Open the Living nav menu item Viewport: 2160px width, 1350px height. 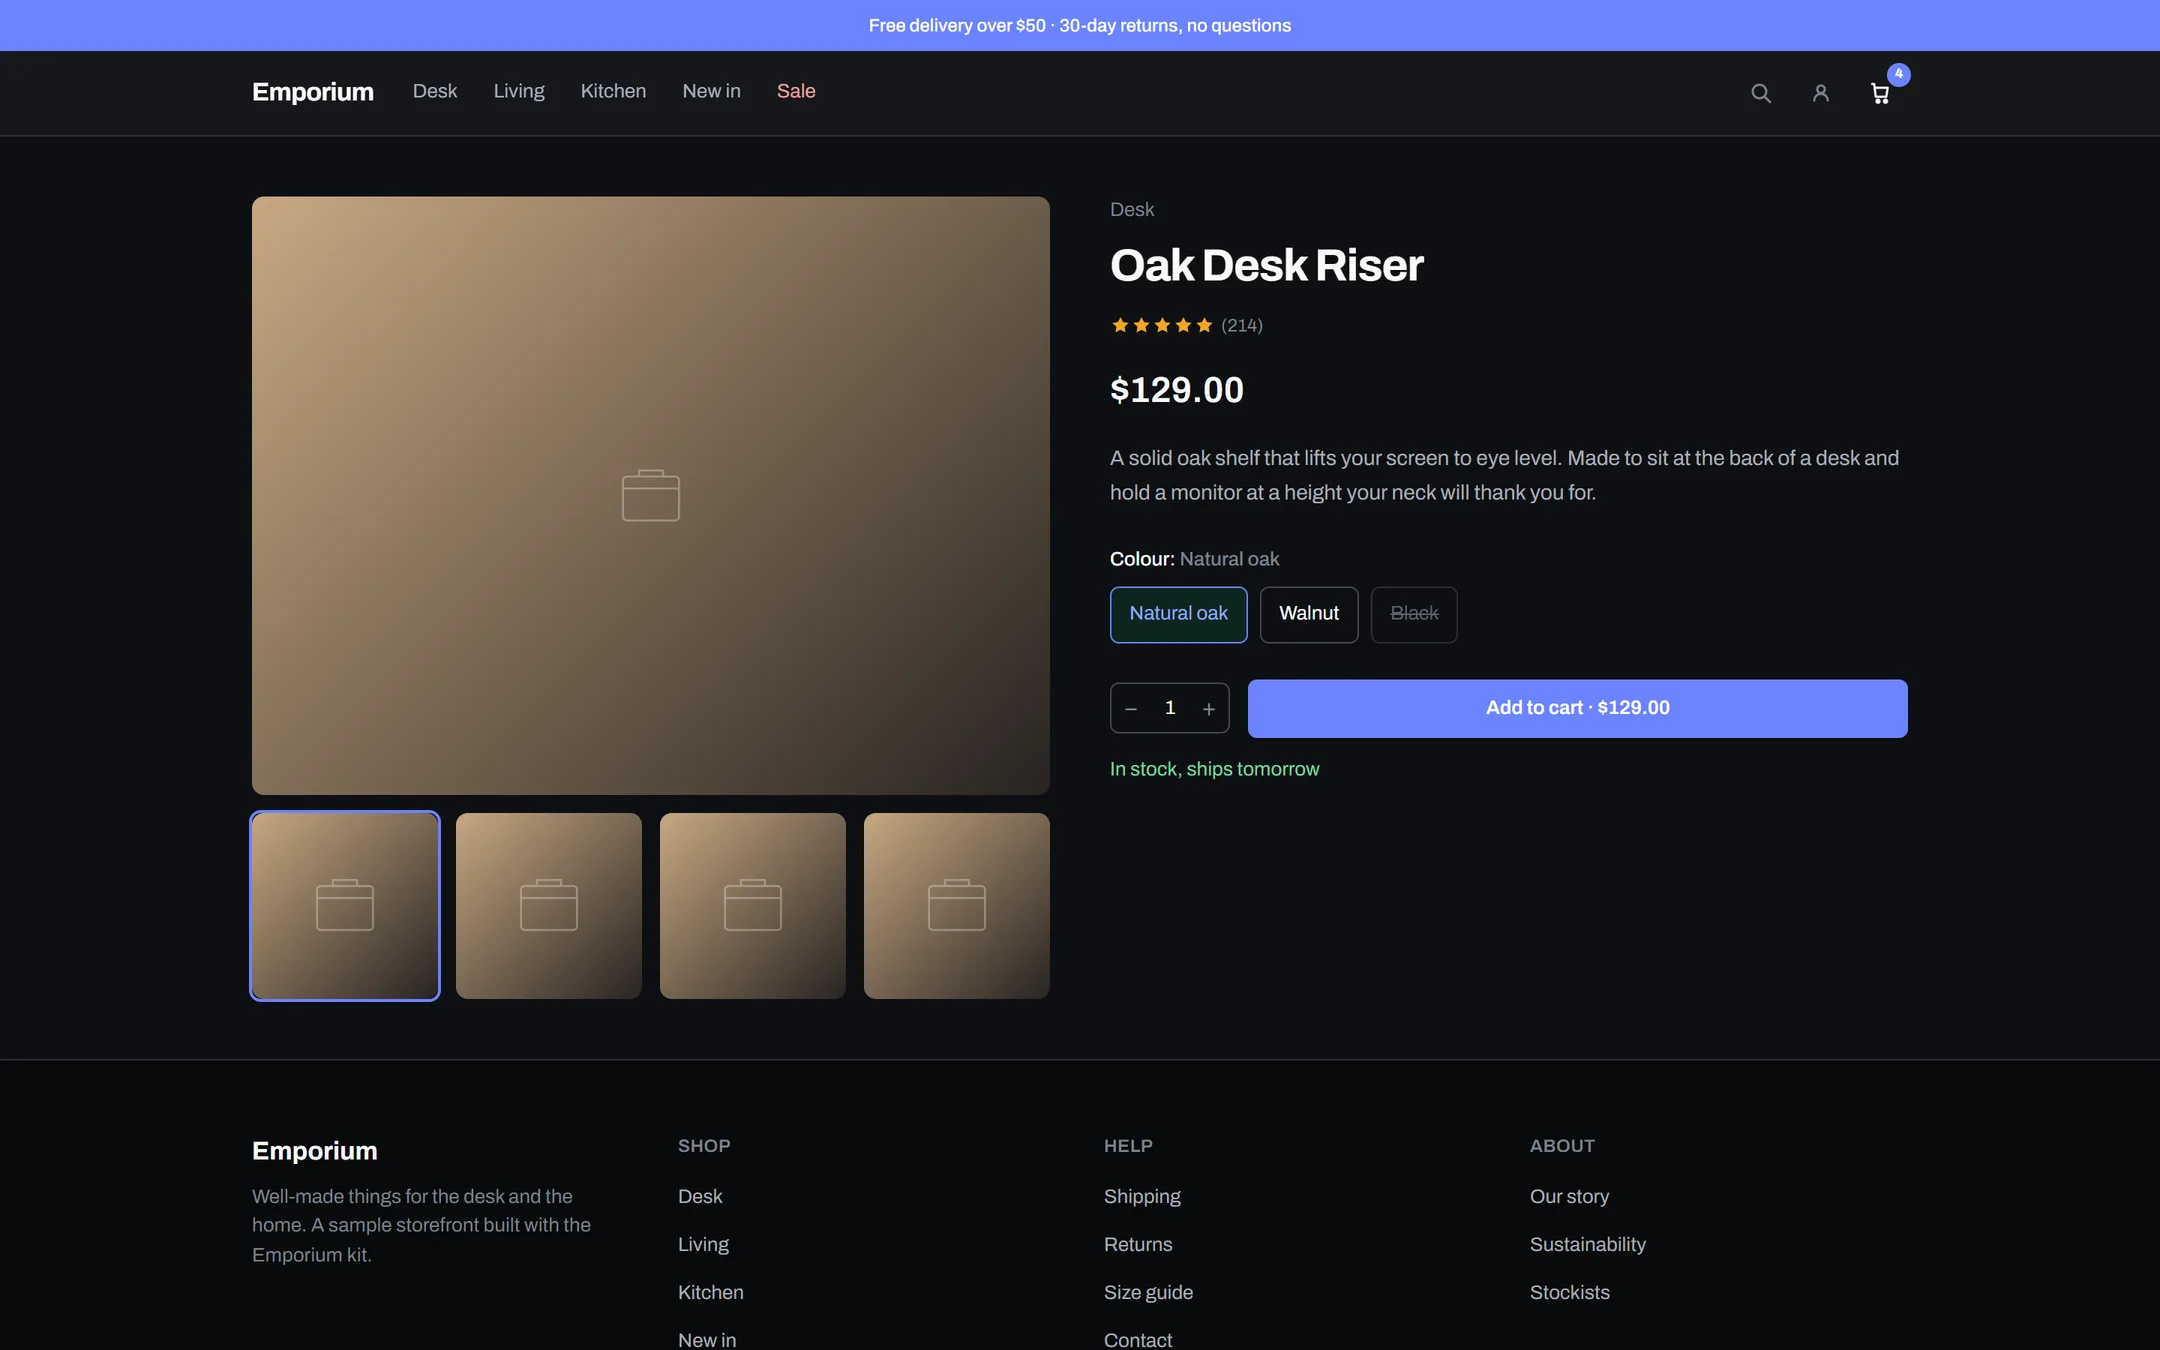(x=519, y=91)
